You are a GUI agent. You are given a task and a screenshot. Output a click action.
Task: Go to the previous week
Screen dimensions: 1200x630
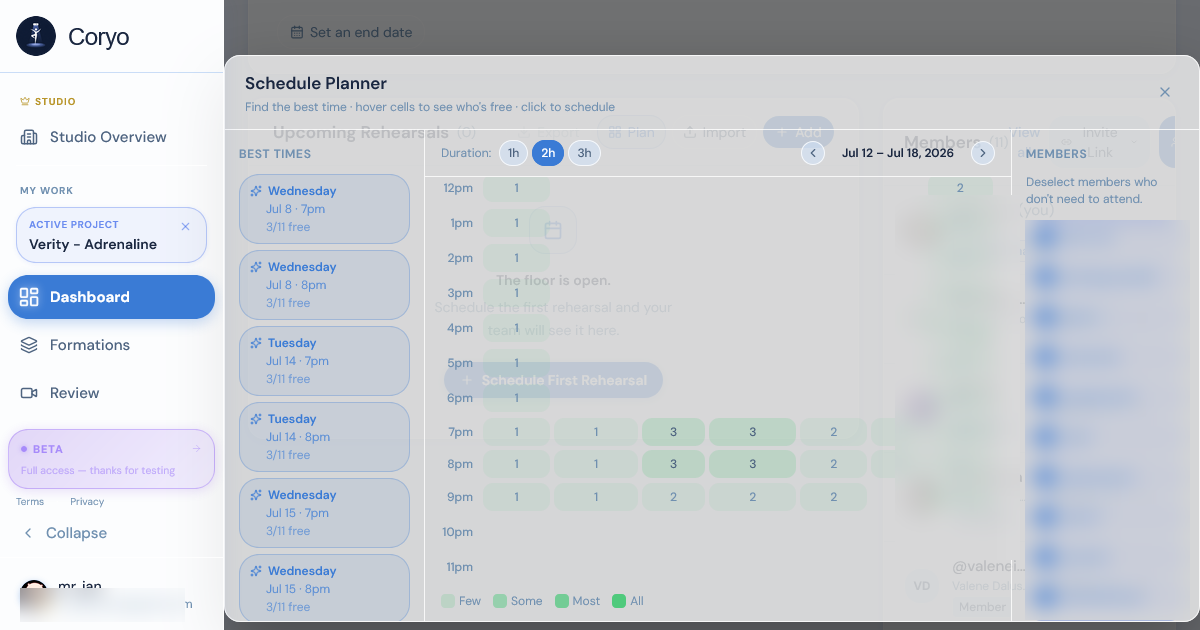coord(813,153)
